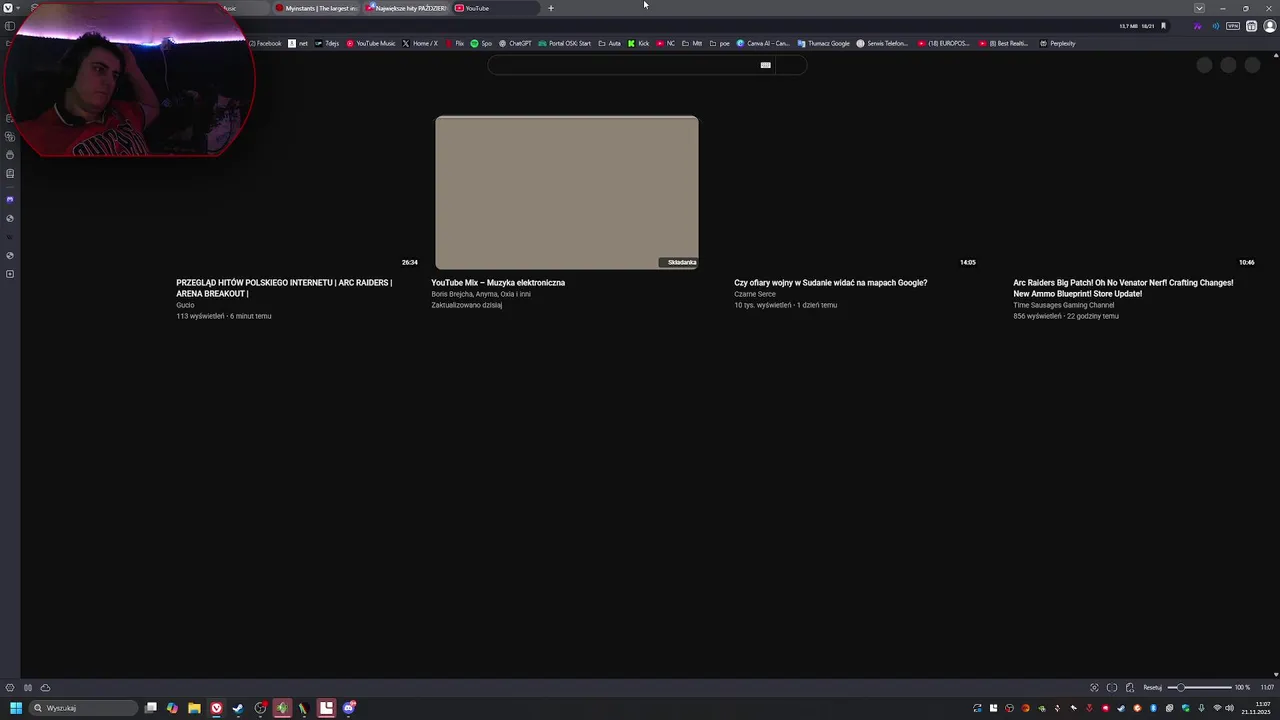This screenshot has width=1280, height=720.
Task: Toggle the side panel icon in status bar
Action: point(28,688)
